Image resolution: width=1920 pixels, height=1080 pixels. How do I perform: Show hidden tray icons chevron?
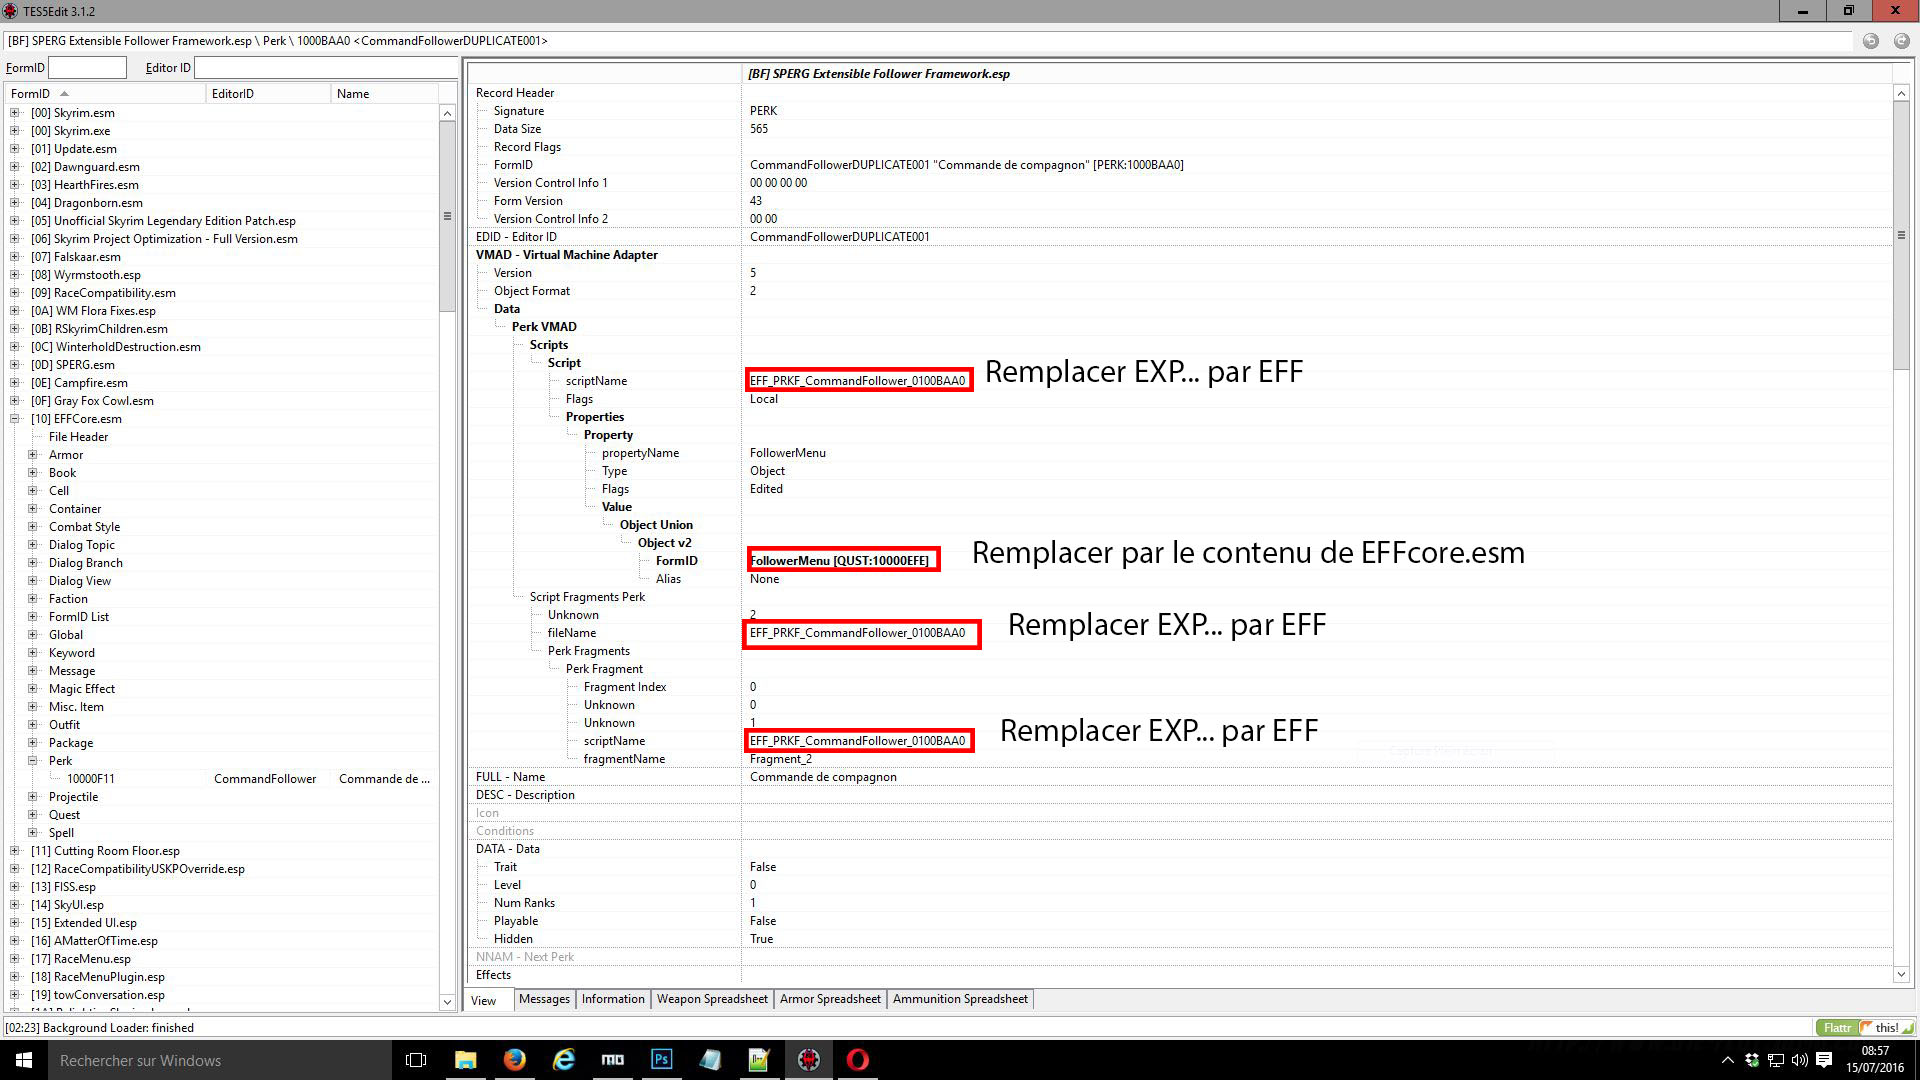click(1727, 1060)
